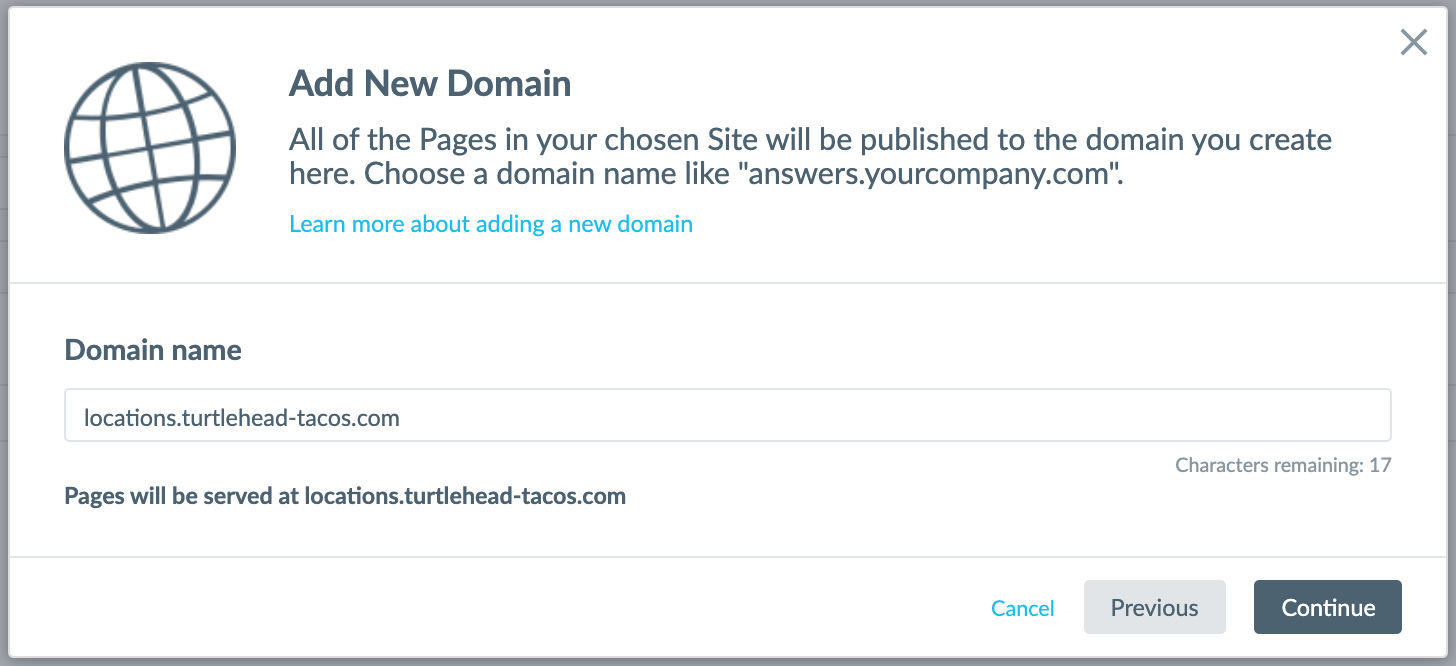Click the Add New Domain heading
Viewport: 1456px width, 666px height.
click(x=430, y=83)
